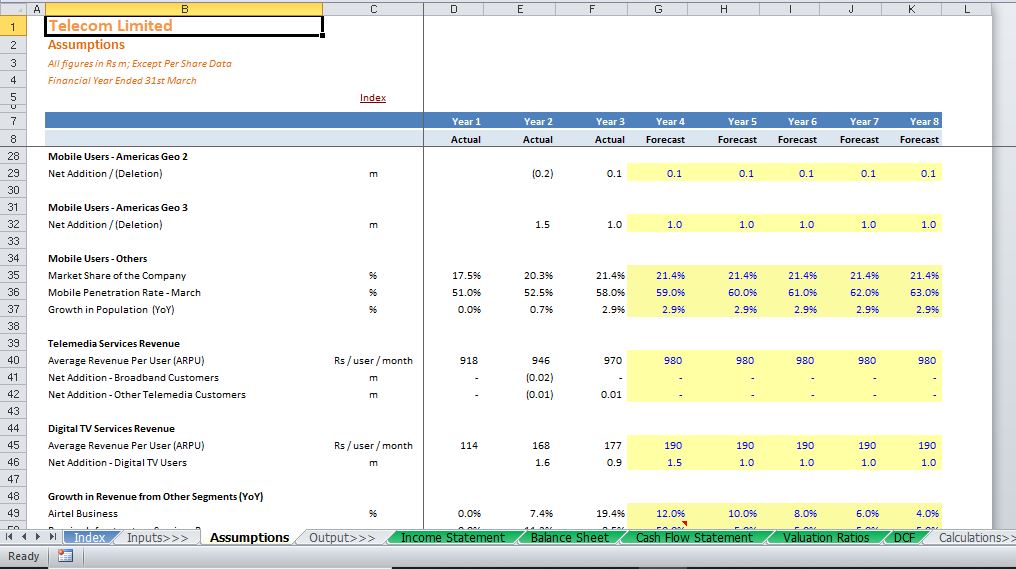
Task: Open the DCF sheet tab
Action: pyautogui.click(x=904, y=538)
